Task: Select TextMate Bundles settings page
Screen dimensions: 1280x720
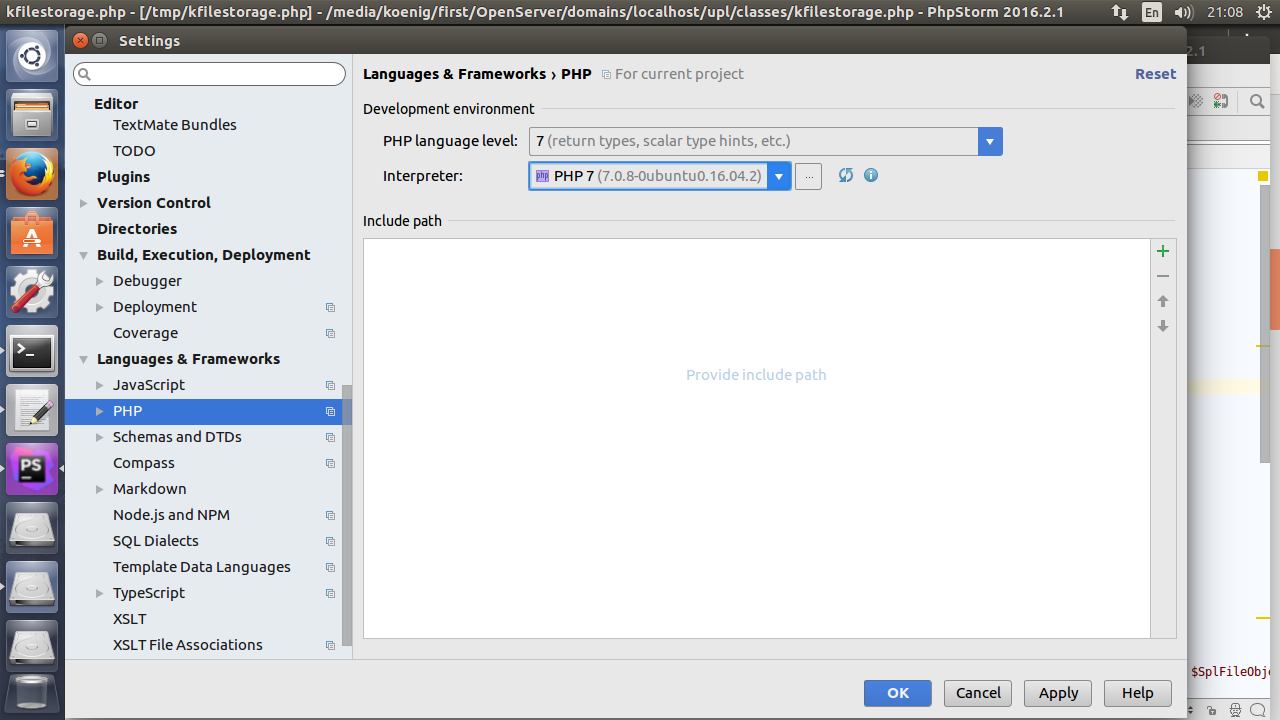Action: (x=175, y=125)
